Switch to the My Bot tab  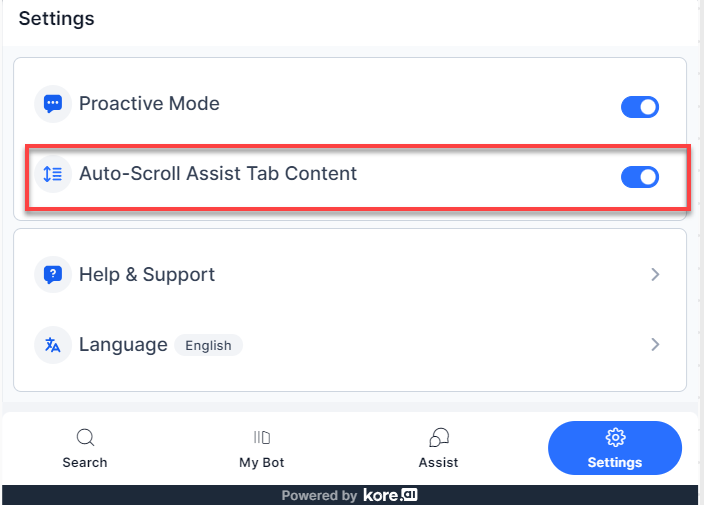point(262,462)
